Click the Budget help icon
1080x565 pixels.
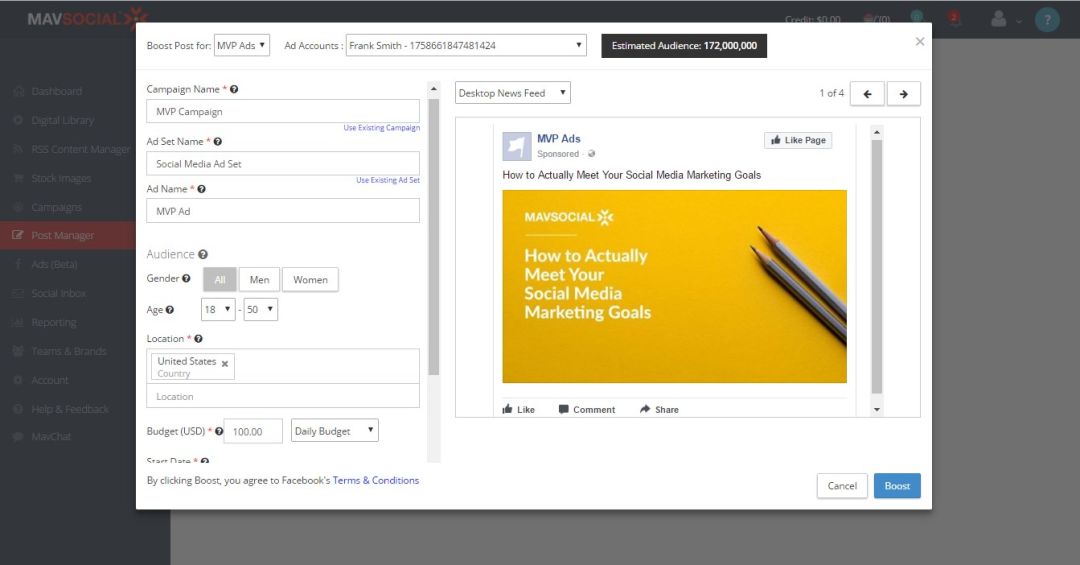click(219, 431)
